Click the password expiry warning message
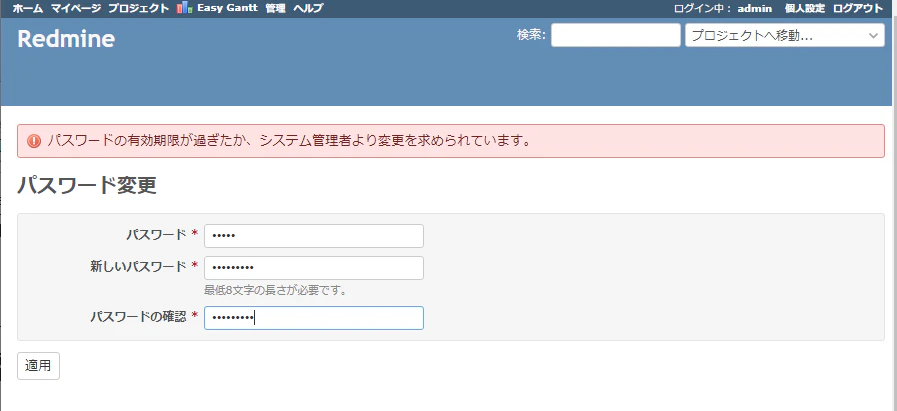The image size is (897, 411). pyautogui.click(x=289, y=141)
